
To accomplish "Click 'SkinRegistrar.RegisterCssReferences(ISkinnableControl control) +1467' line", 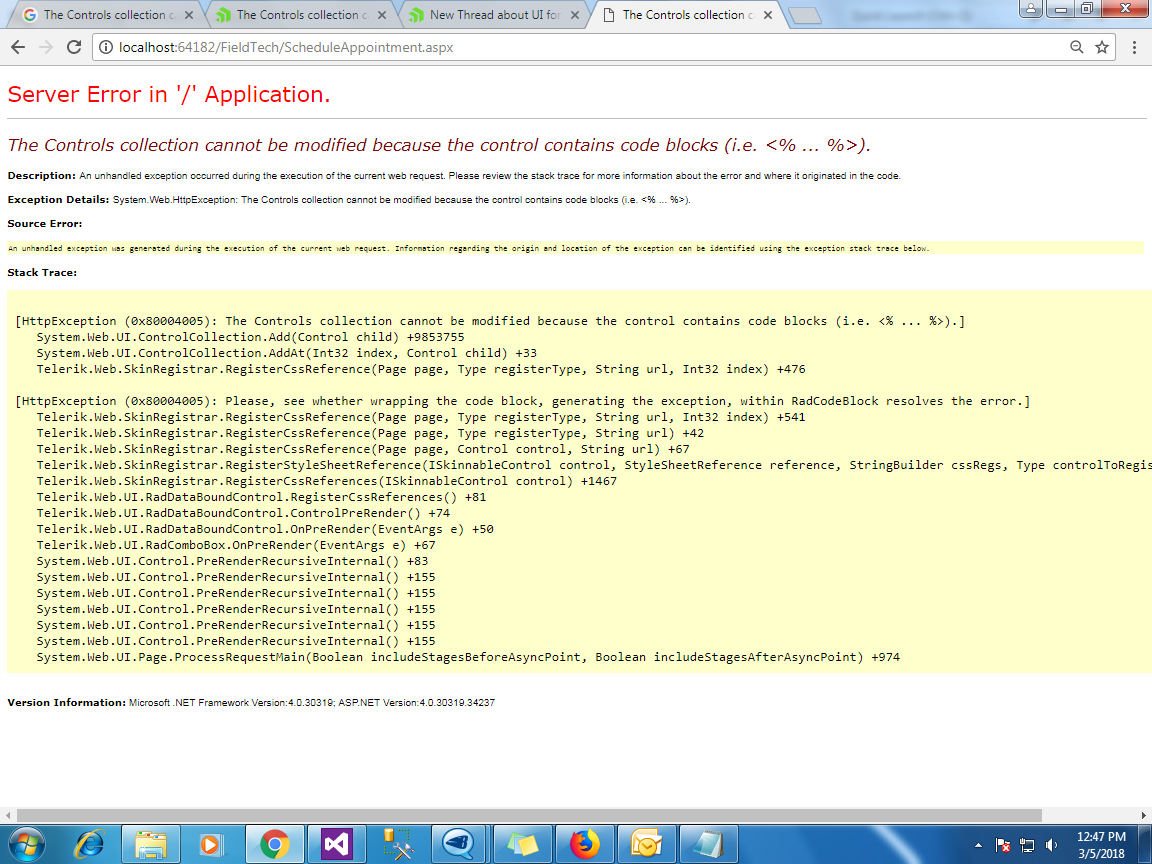I will [x=327, y=481].
